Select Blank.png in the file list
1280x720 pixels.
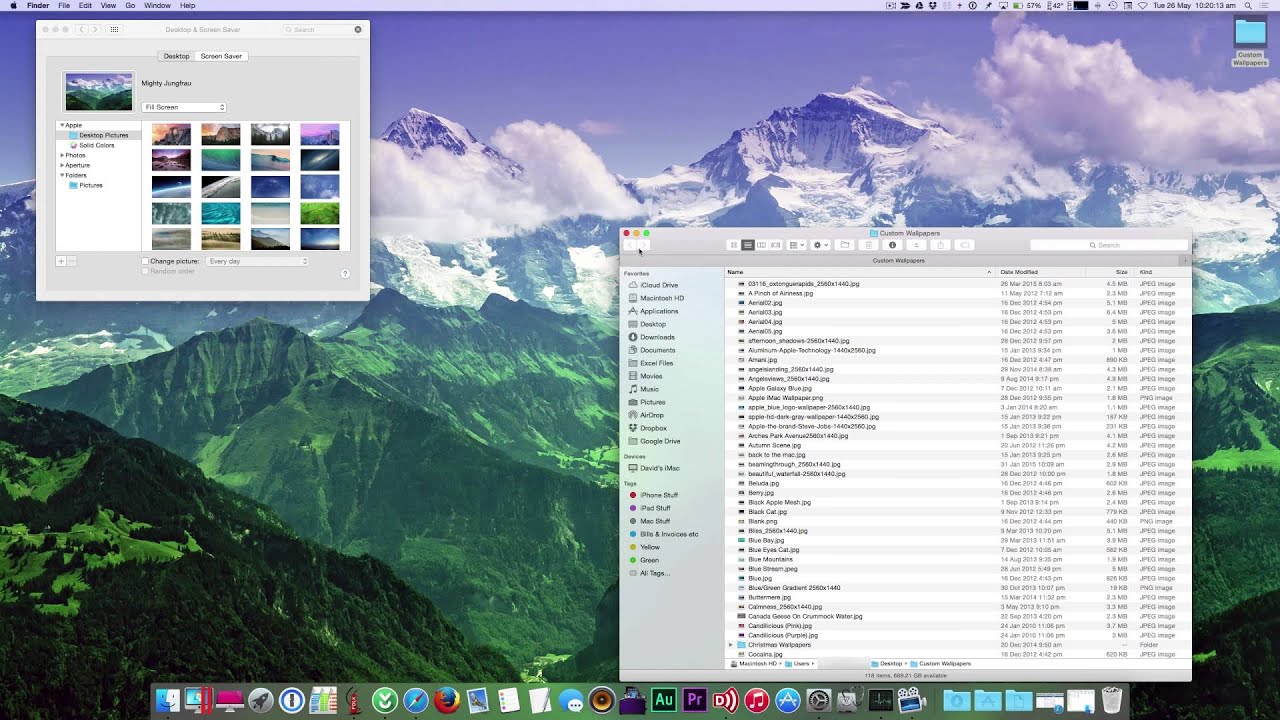tap(762, 521)
